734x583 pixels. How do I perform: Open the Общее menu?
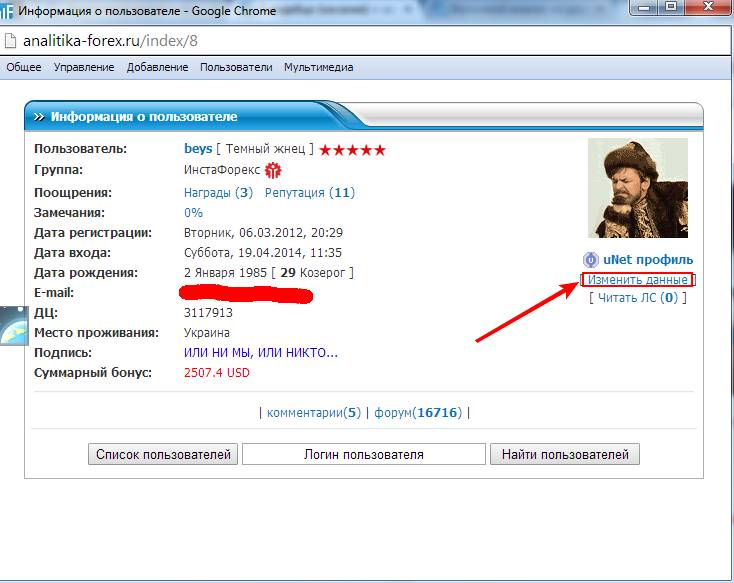point(24,68)
